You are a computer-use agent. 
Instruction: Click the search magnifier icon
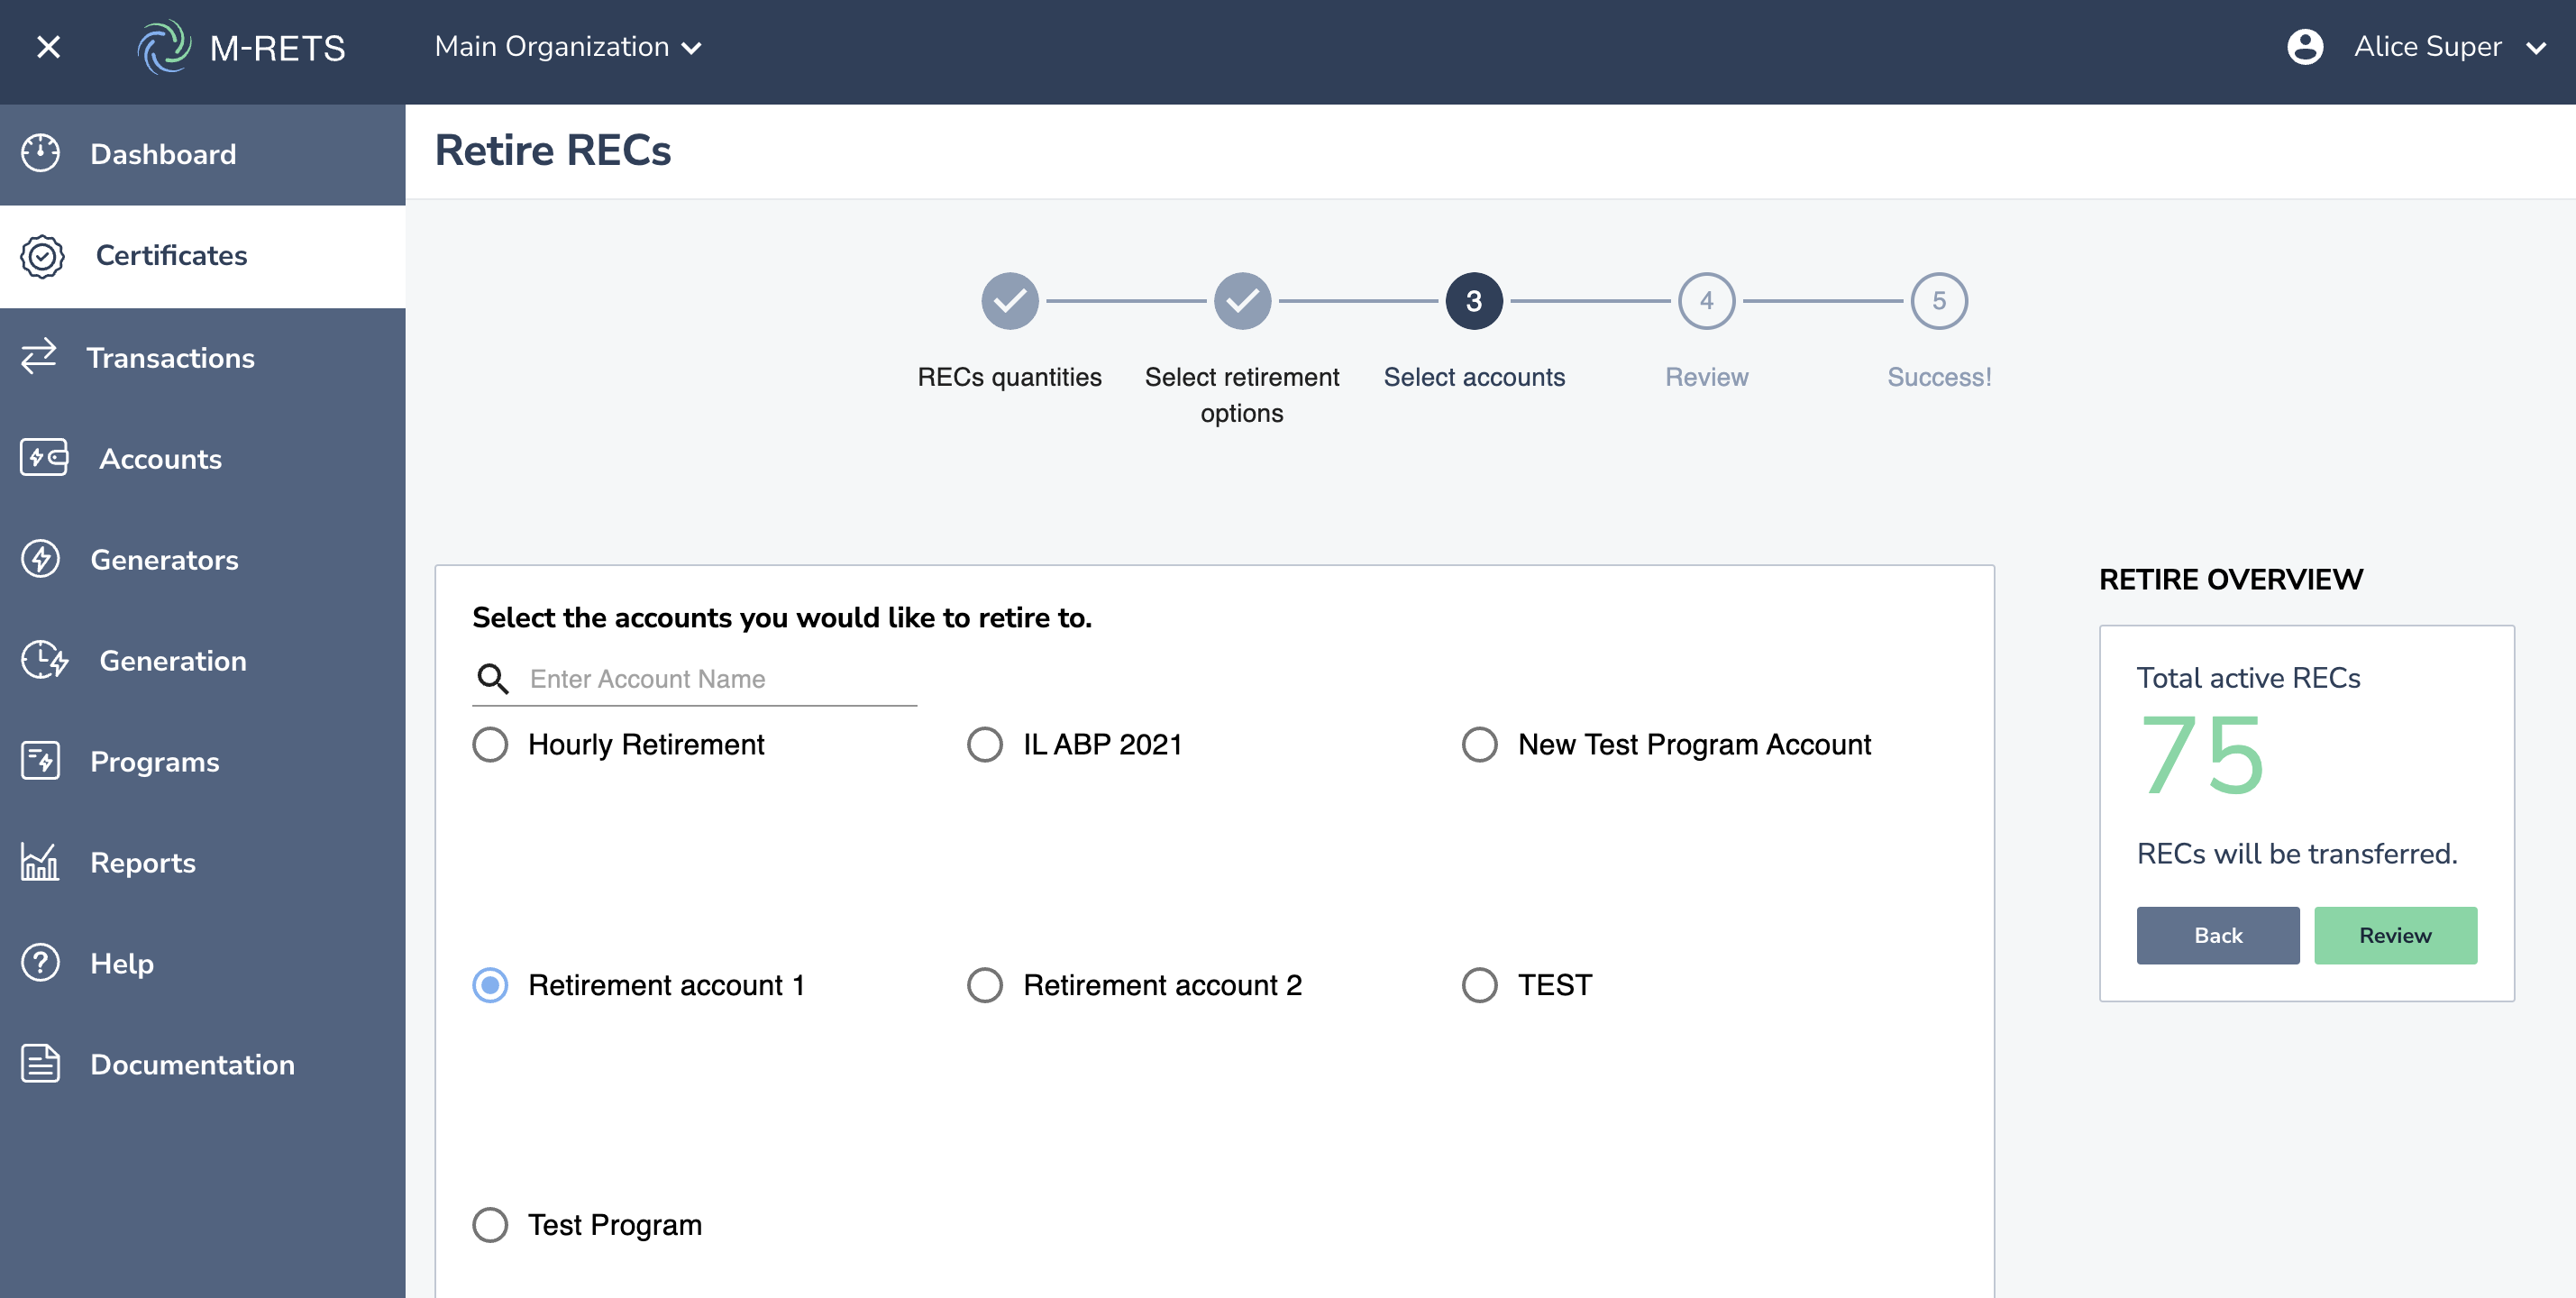[x=492, y=679]
